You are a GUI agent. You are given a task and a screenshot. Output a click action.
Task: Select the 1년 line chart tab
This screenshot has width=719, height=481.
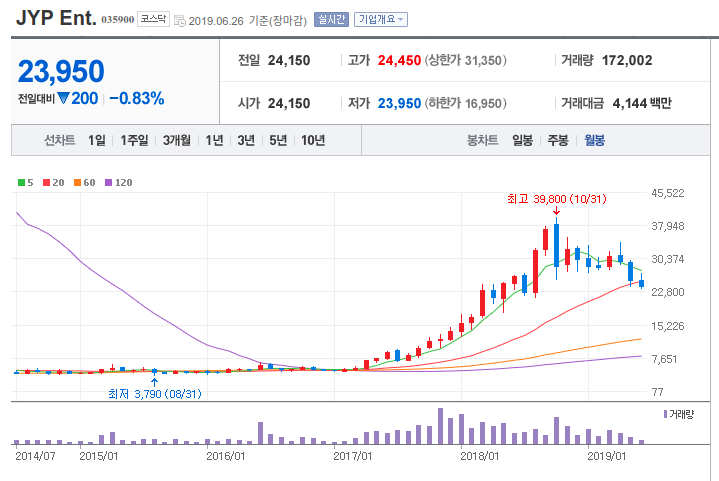(x=214, y=140)
